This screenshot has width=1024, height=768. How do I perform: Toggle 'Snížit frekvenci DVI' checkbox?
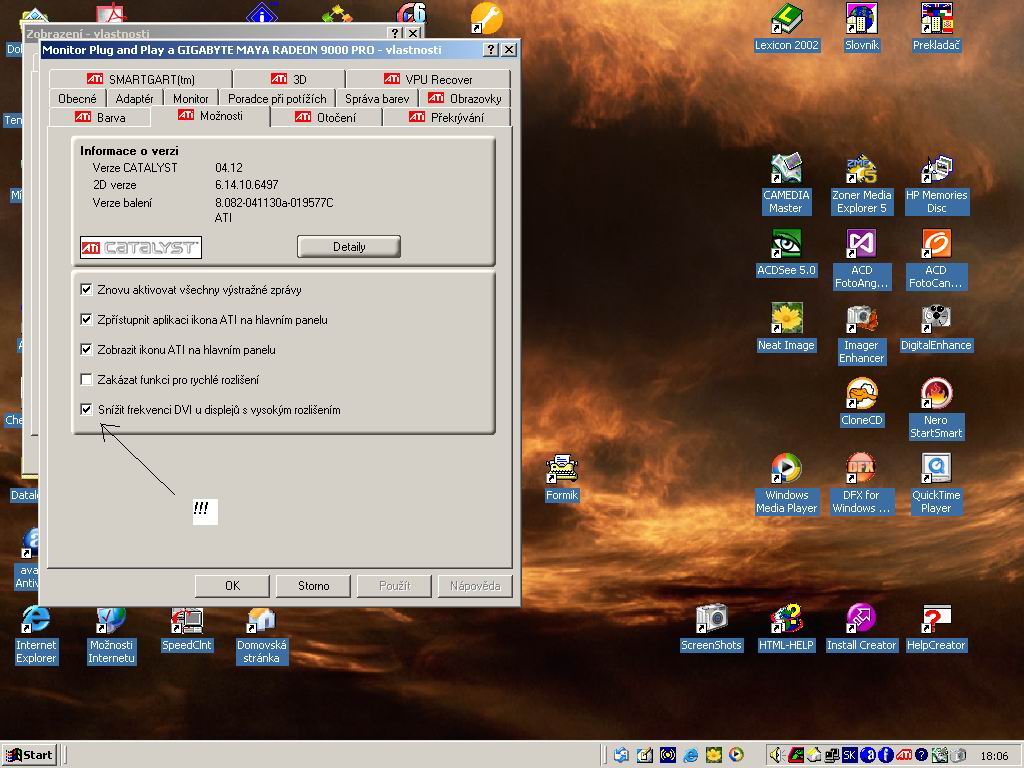87,410
